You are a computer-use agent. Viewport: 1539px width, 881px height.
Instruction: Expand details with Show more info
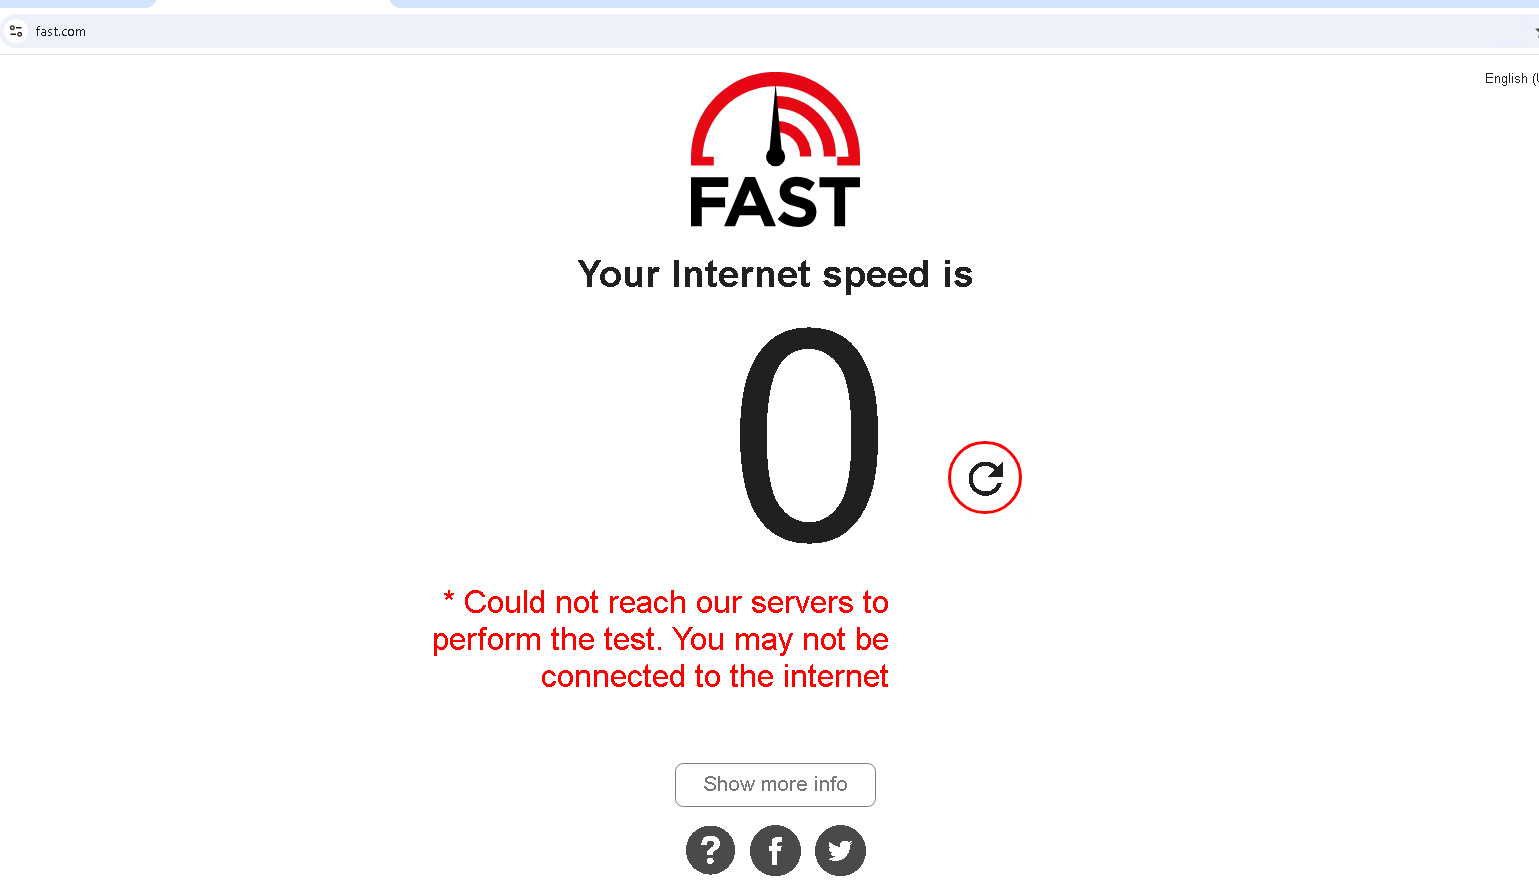coord(775,785)
